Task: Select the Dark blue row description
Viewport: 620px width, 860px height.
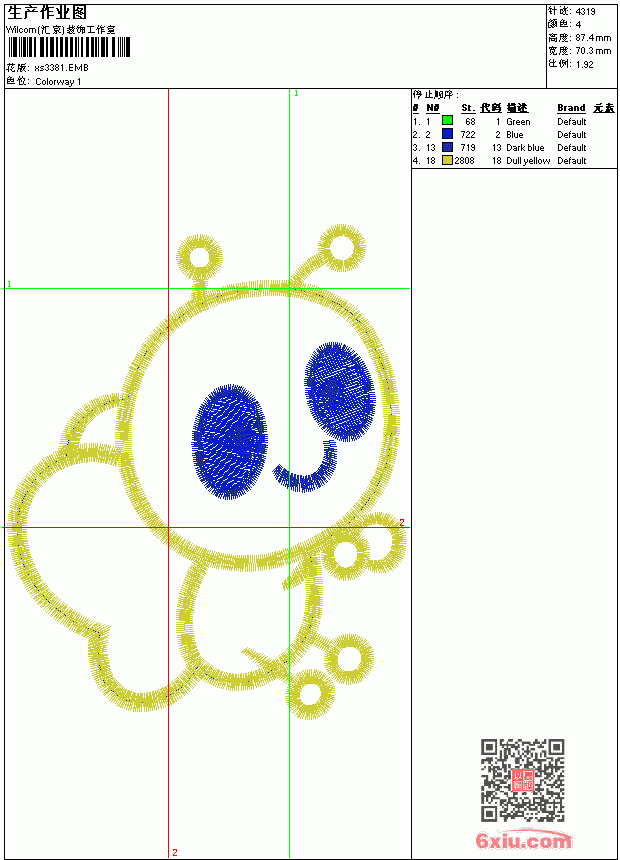Action: pyautogui.click(x=525, y=148)
